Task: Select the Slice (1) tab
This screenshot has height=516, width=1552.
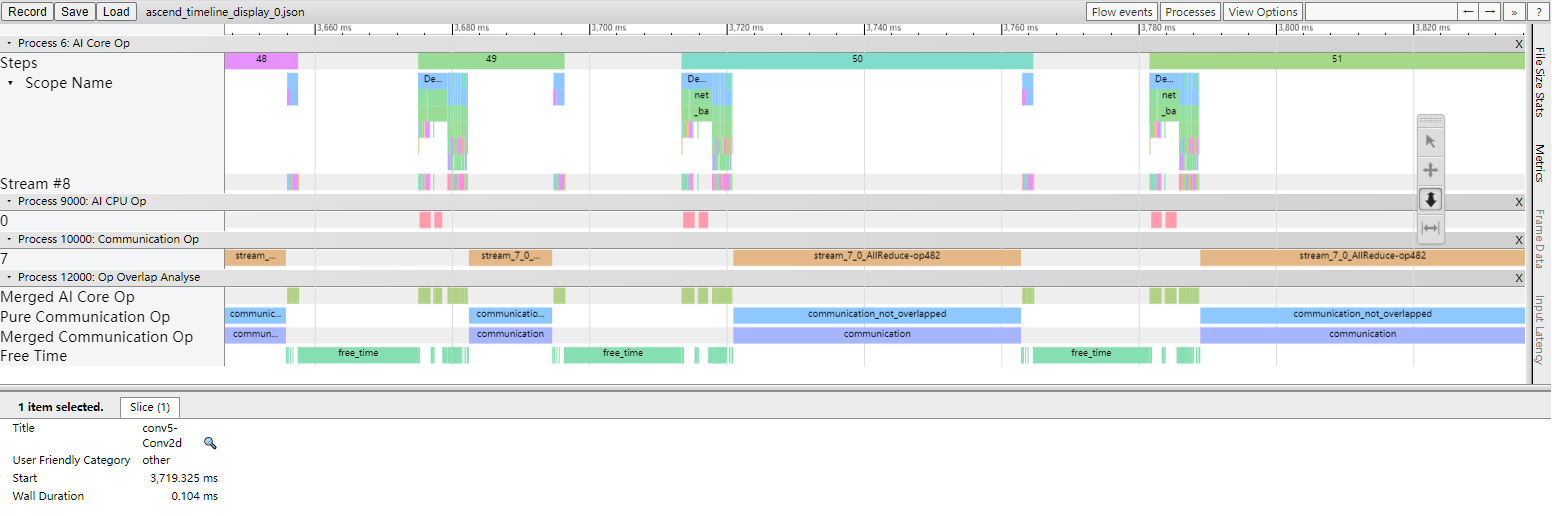Action: pos(150,407)
